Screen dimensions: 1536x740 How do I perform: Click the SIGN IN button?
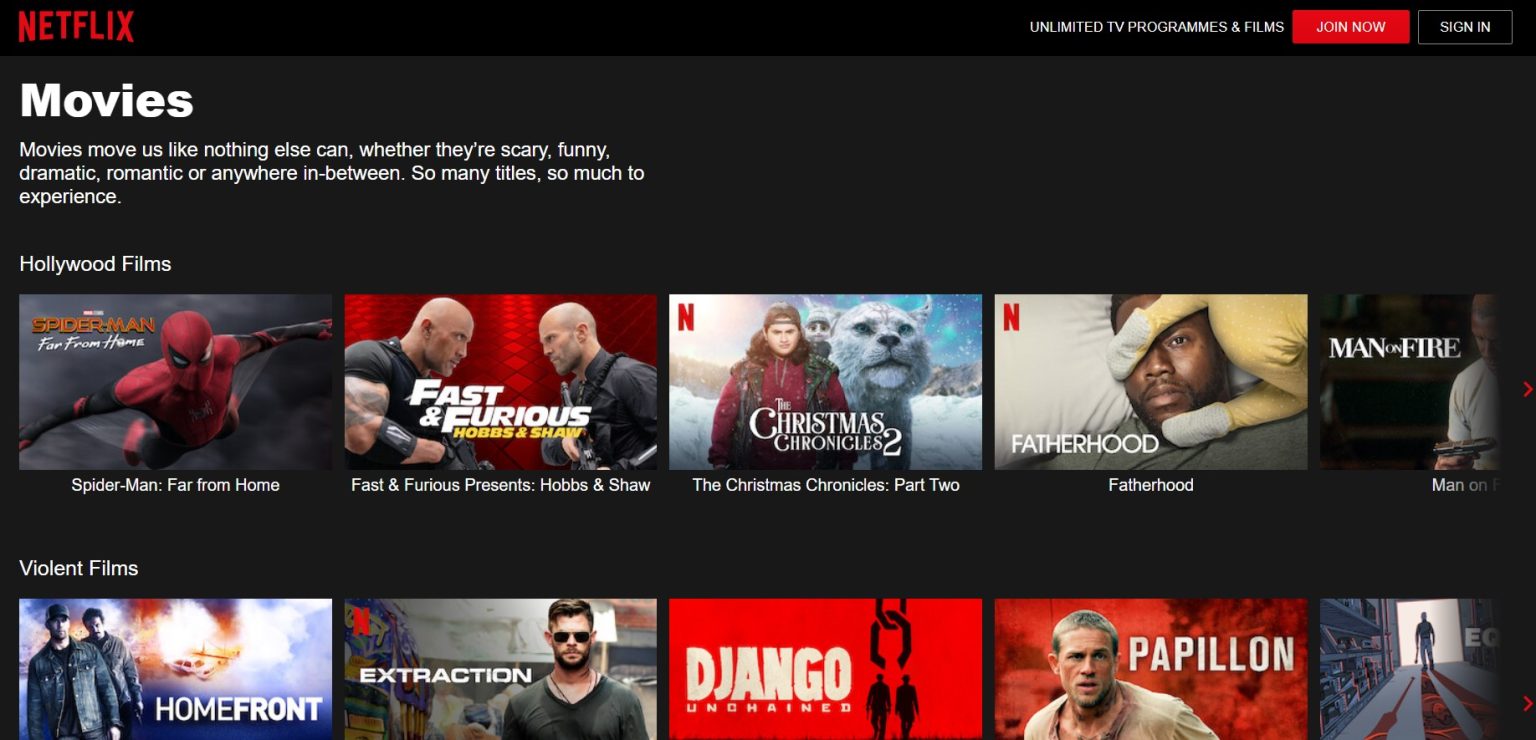(x=1464, y=27)
